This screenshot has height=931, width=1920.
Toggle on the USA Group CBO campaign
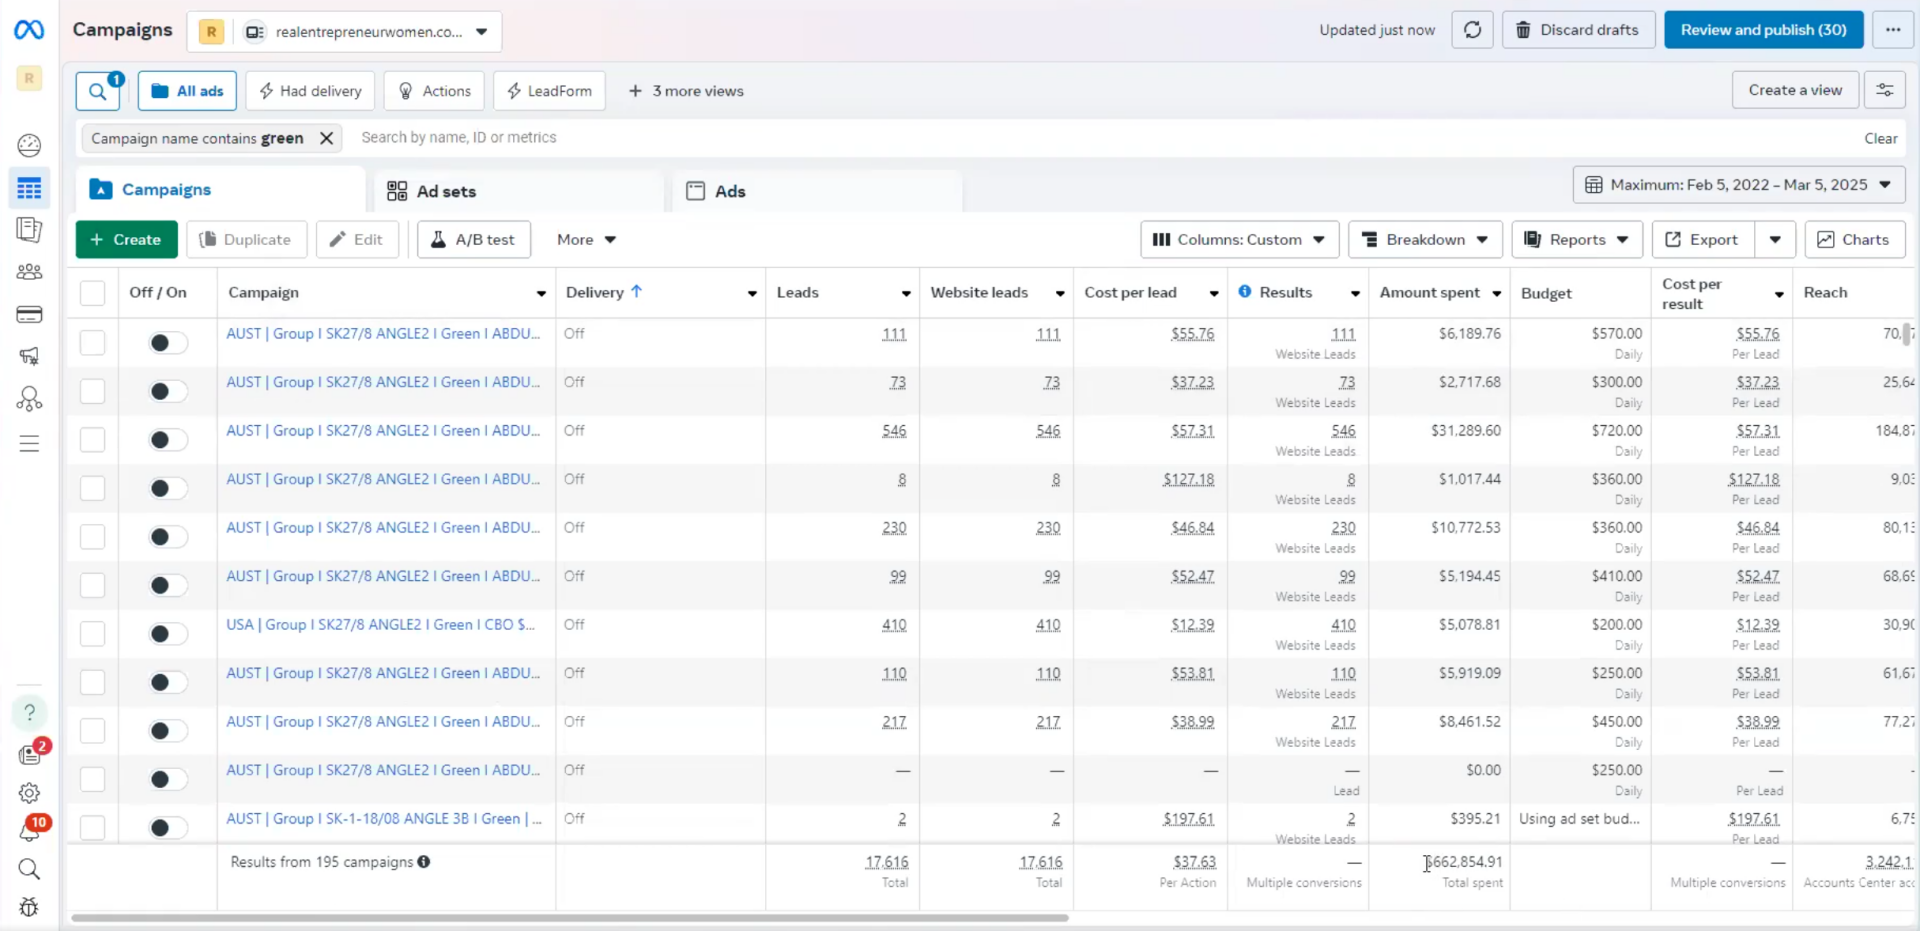point(167,633)
